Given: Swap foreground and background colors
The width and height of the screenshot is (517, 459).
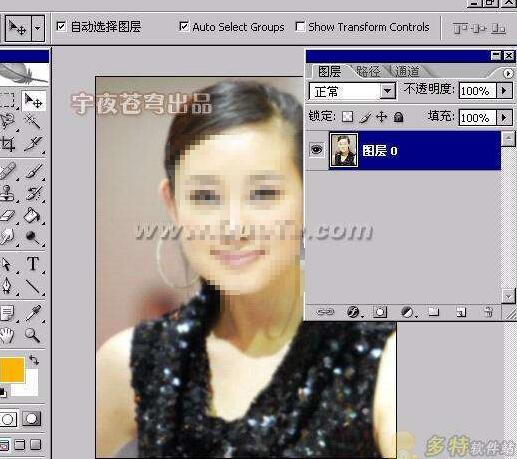Looking at the screenshot, I should tap(34, 360).
